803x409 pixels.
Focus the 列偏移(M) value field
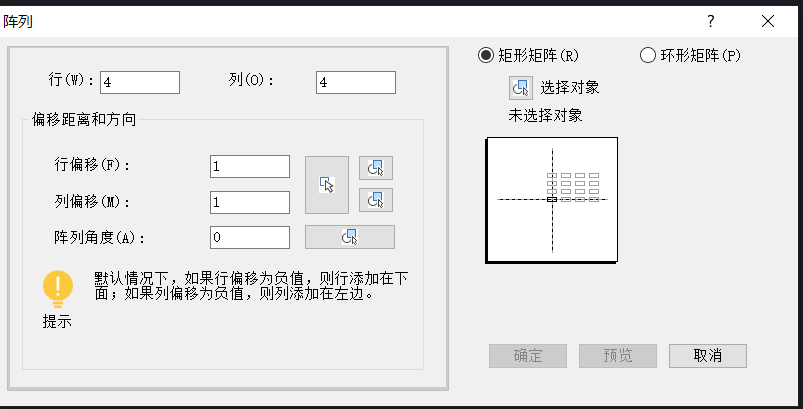pos(250,202)
